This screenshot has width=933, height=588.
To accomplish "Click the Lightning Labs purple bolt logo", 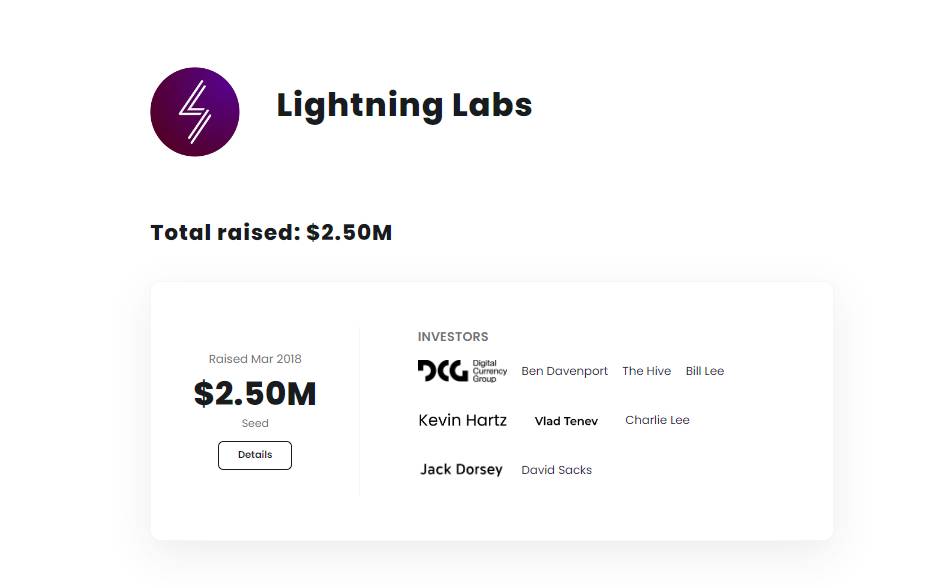I will click(x=195, y=112).
